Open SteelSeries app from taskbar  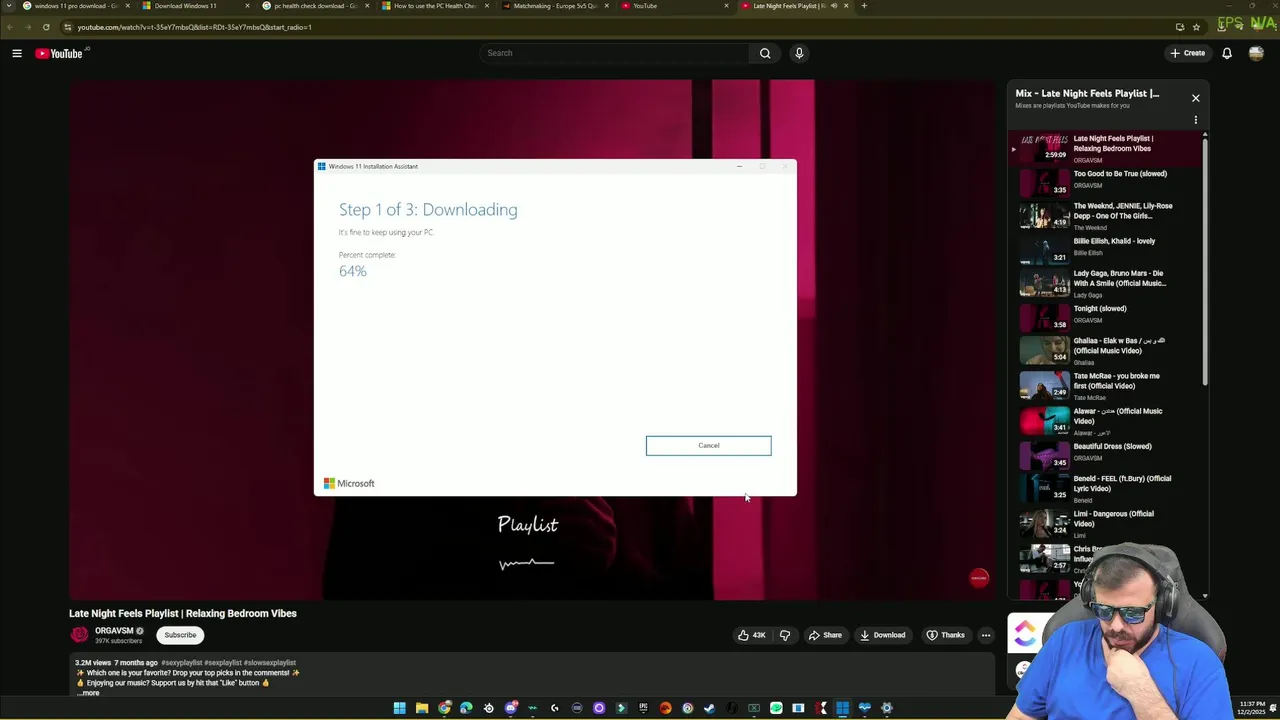coord(488,708)
